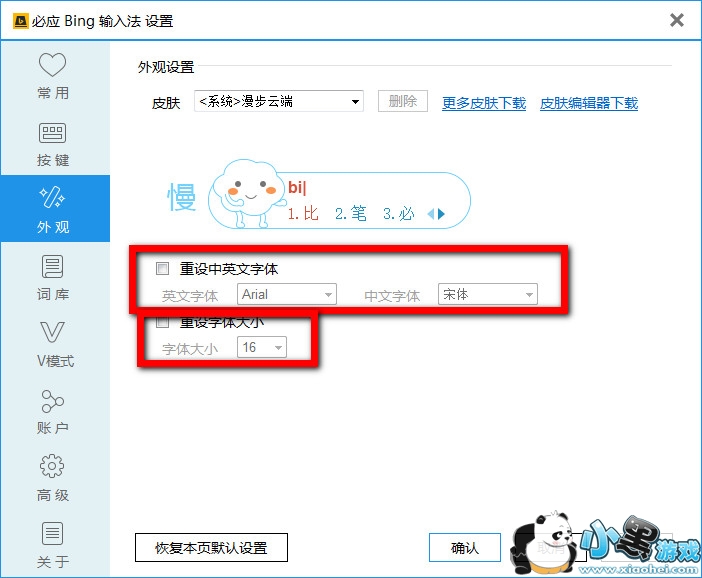Open 更多皮肤下载 link
Viewport: 702px width, 578px height.
pos(484,103)
